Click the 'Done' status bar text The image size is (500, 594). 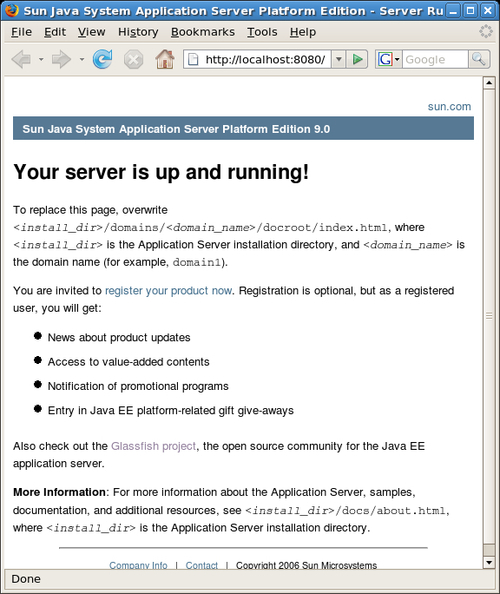tap(26, 579)
